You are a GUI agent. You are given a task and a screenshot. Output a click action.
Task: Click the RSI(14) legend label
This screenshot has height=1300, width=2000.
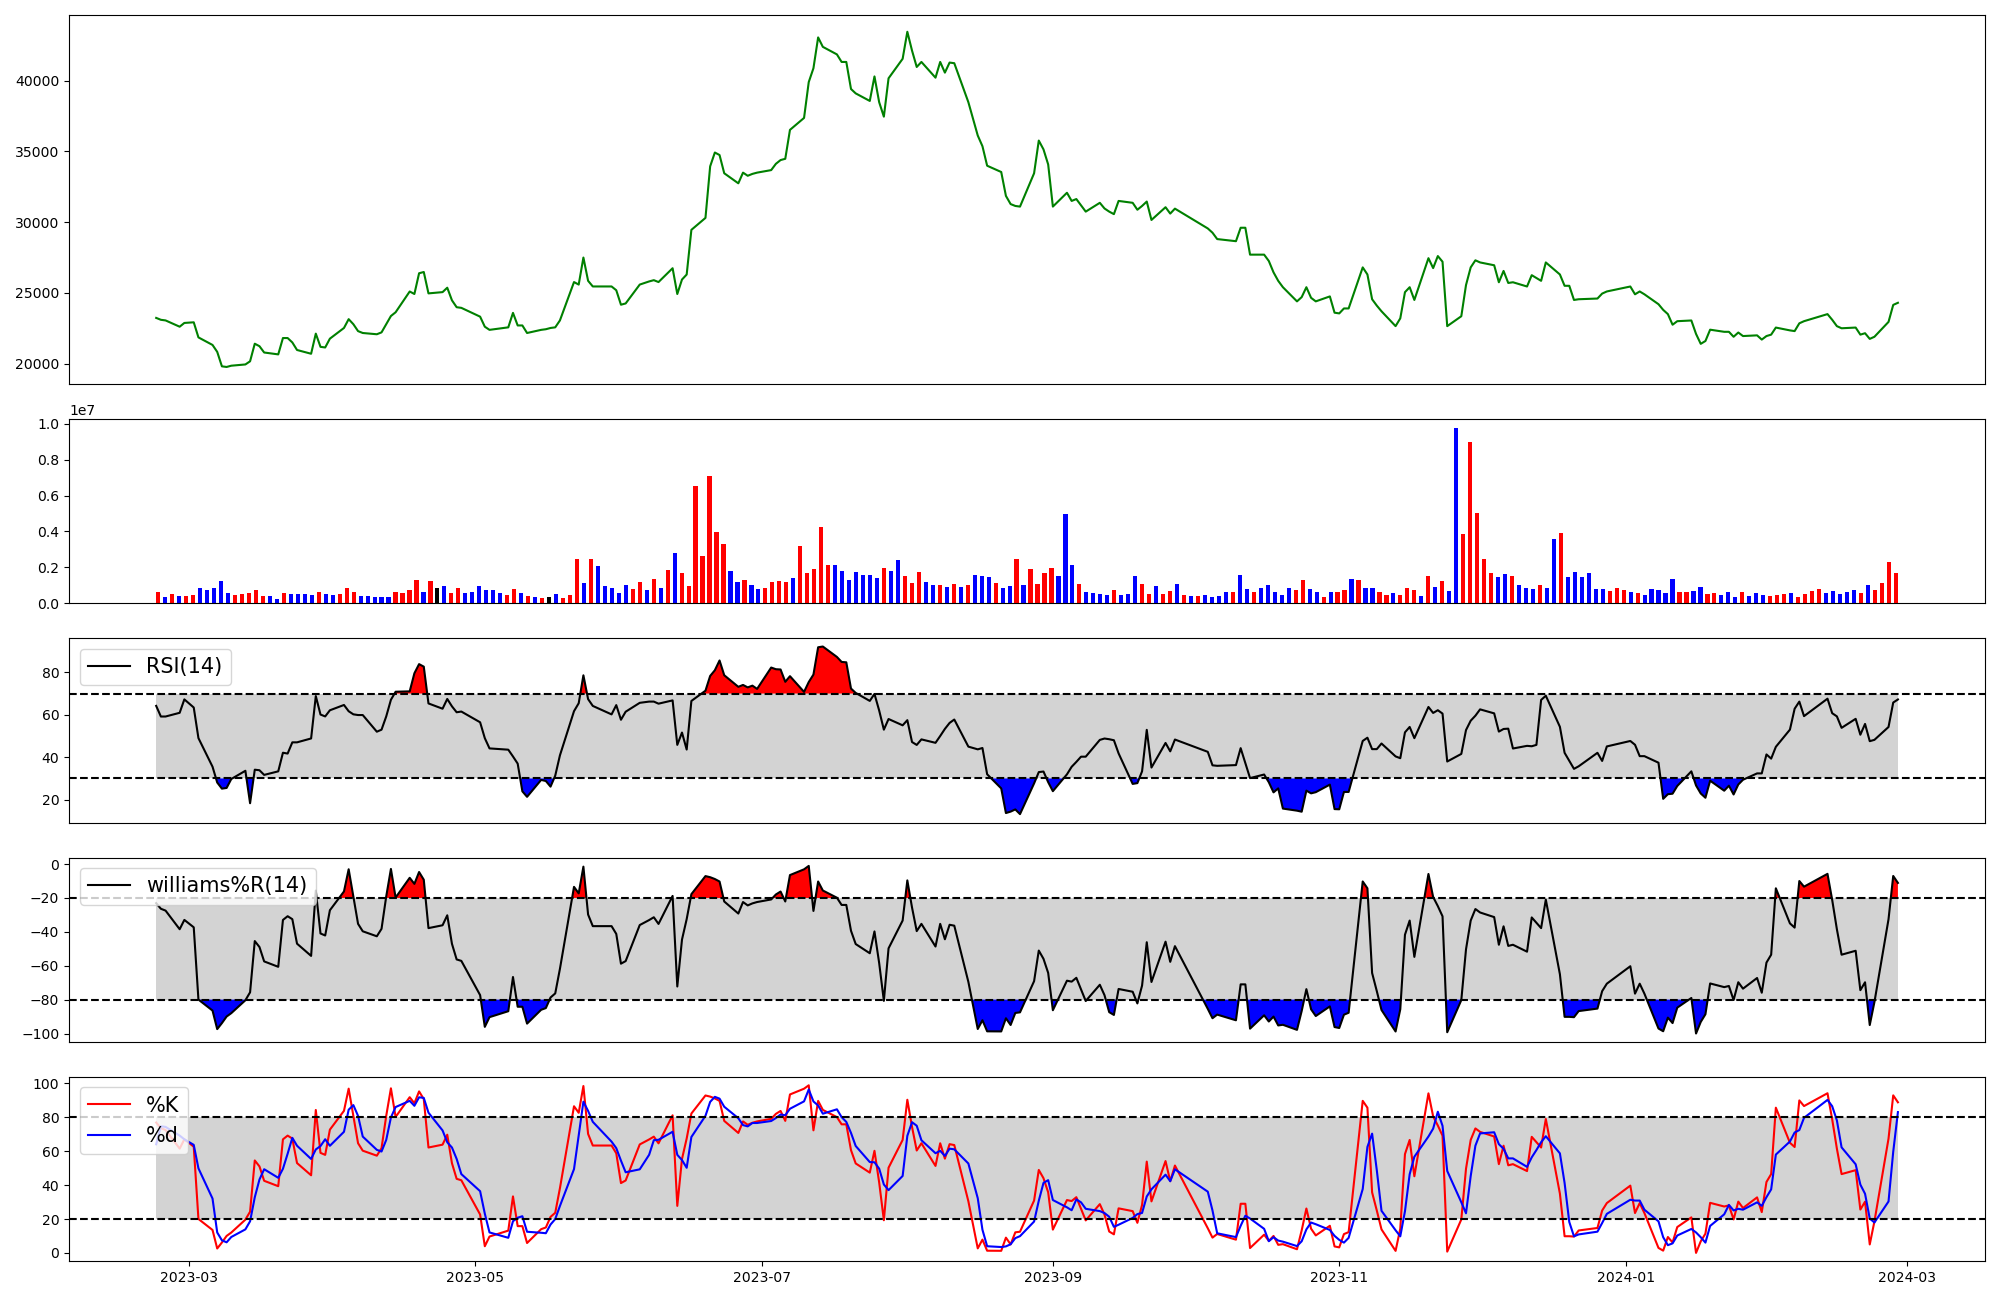184,666
